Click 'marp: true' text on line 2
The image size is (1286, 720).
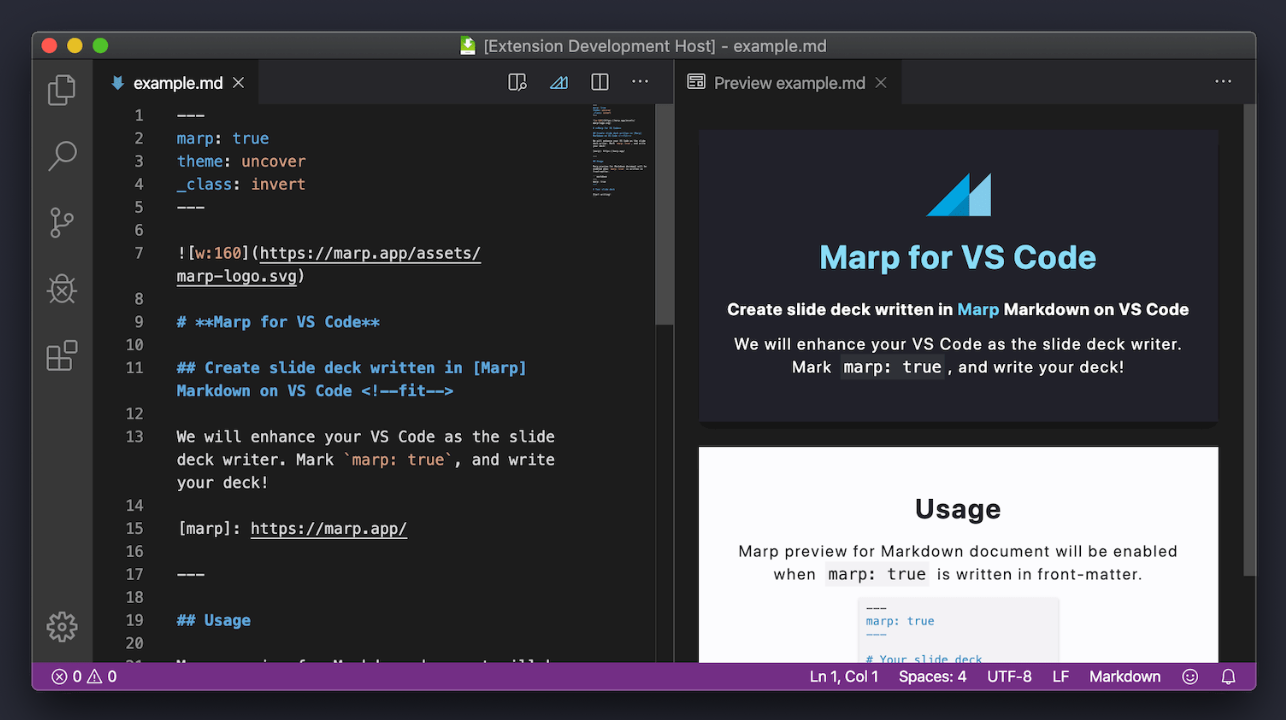point(223,138)
